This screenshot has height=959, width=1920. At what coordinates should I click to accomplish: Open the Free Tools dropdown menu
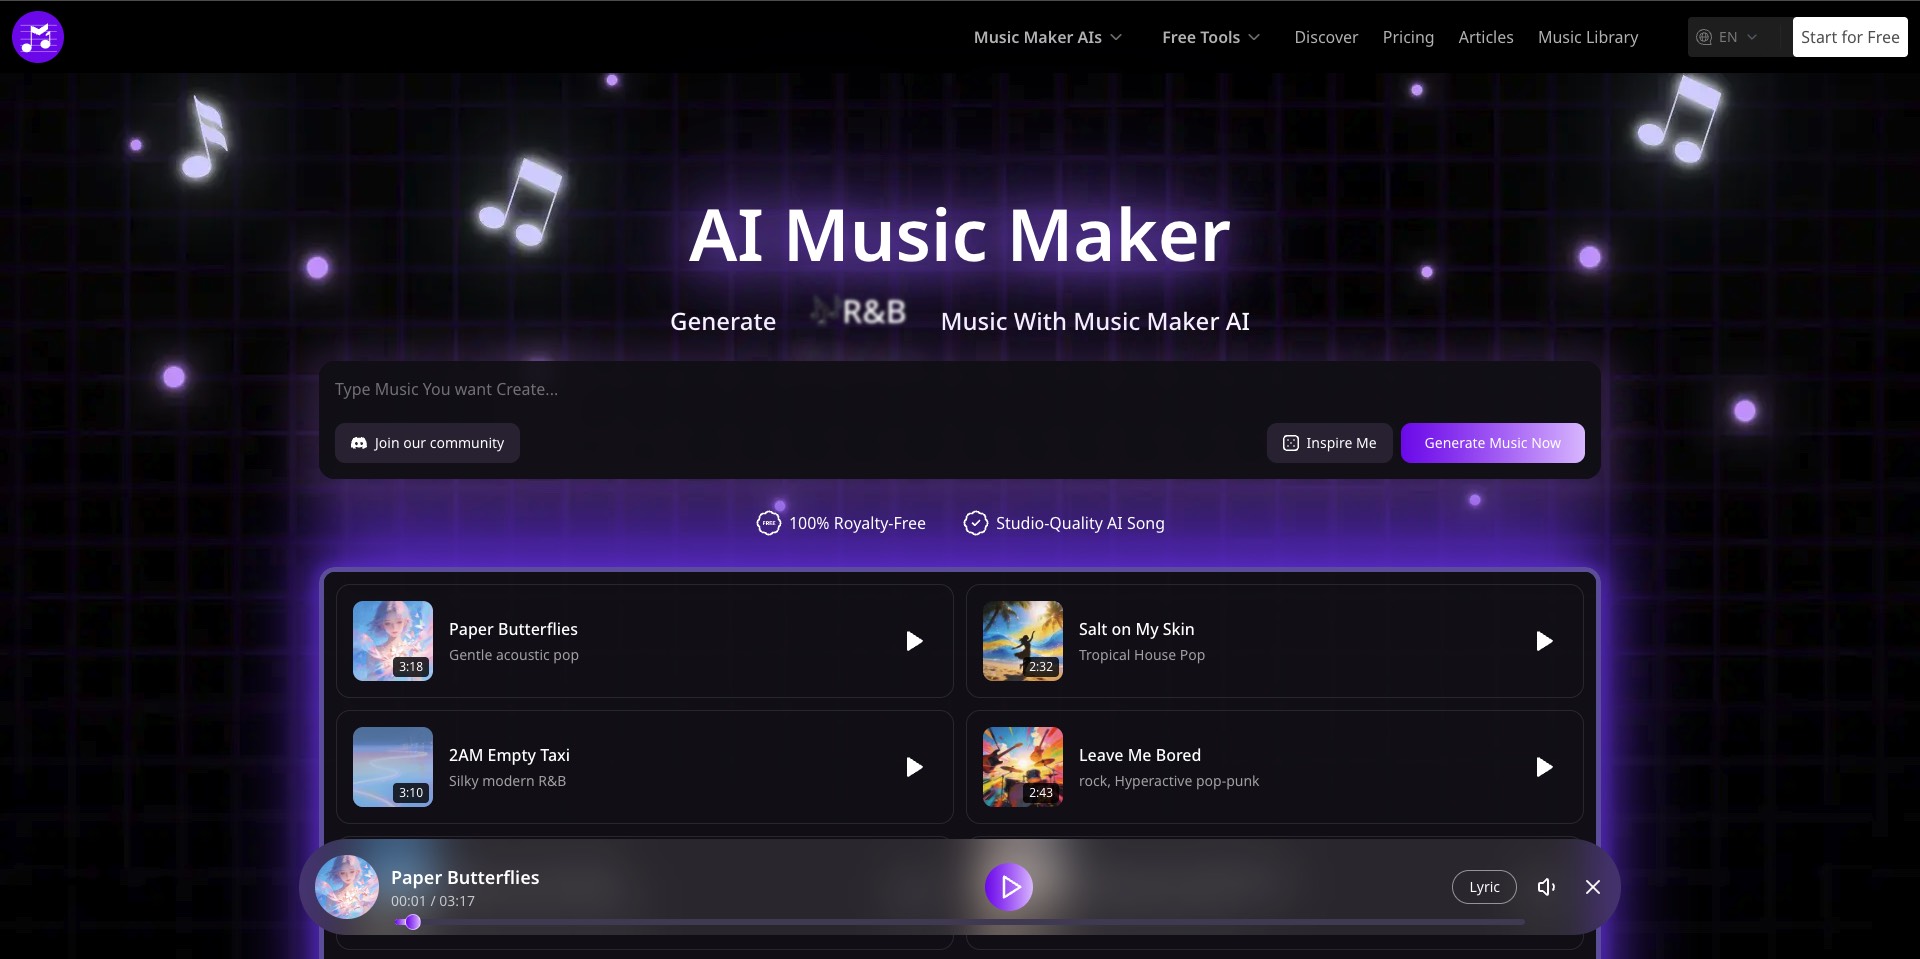pyautogui.click(x=1210, y=37)
